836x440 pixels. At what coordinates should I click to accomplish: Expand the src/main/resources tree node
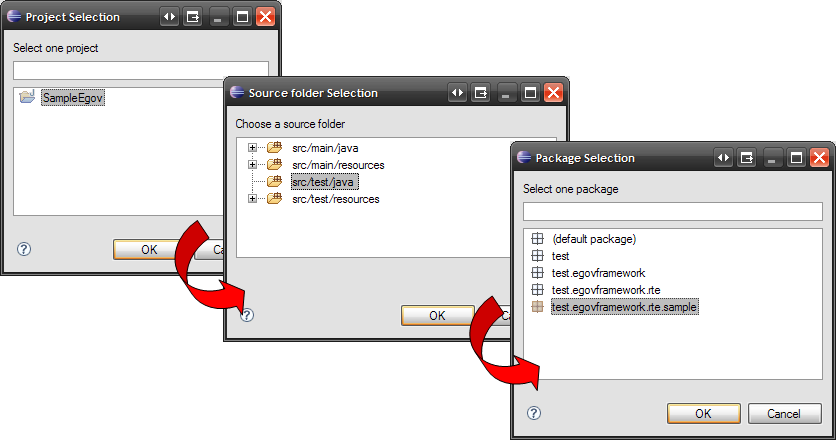253,165
